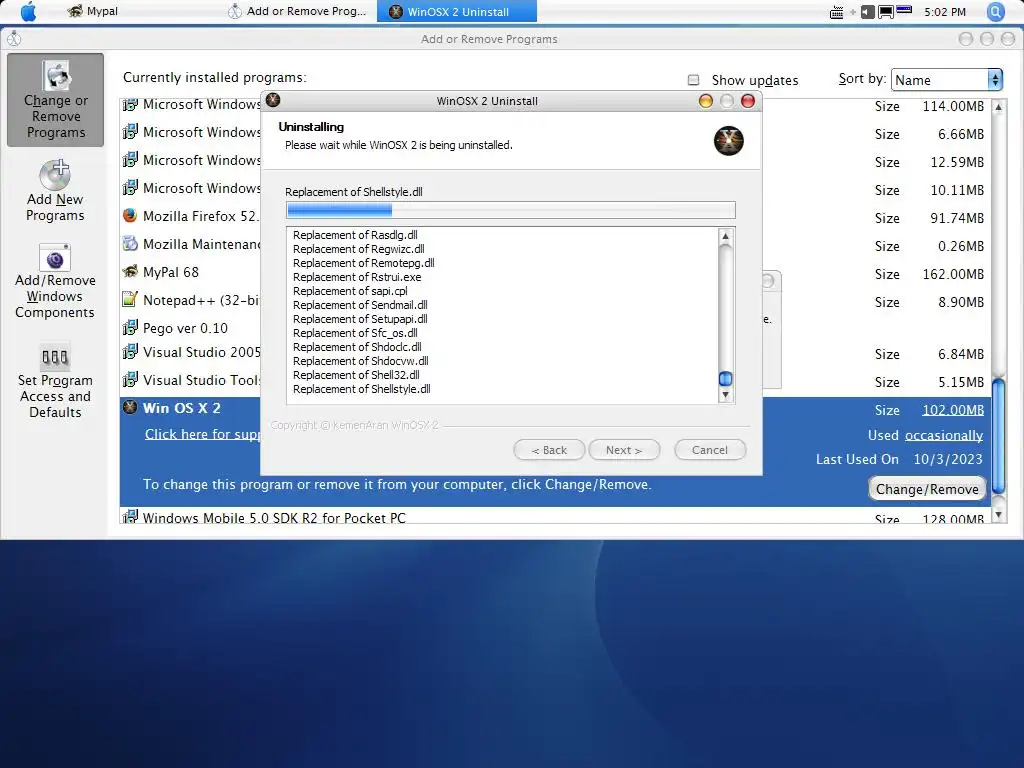Viewport: 1024px width, 768px height.
Task: Open Add New Programs sidebar icon
Action: click(x=56, y=191)
